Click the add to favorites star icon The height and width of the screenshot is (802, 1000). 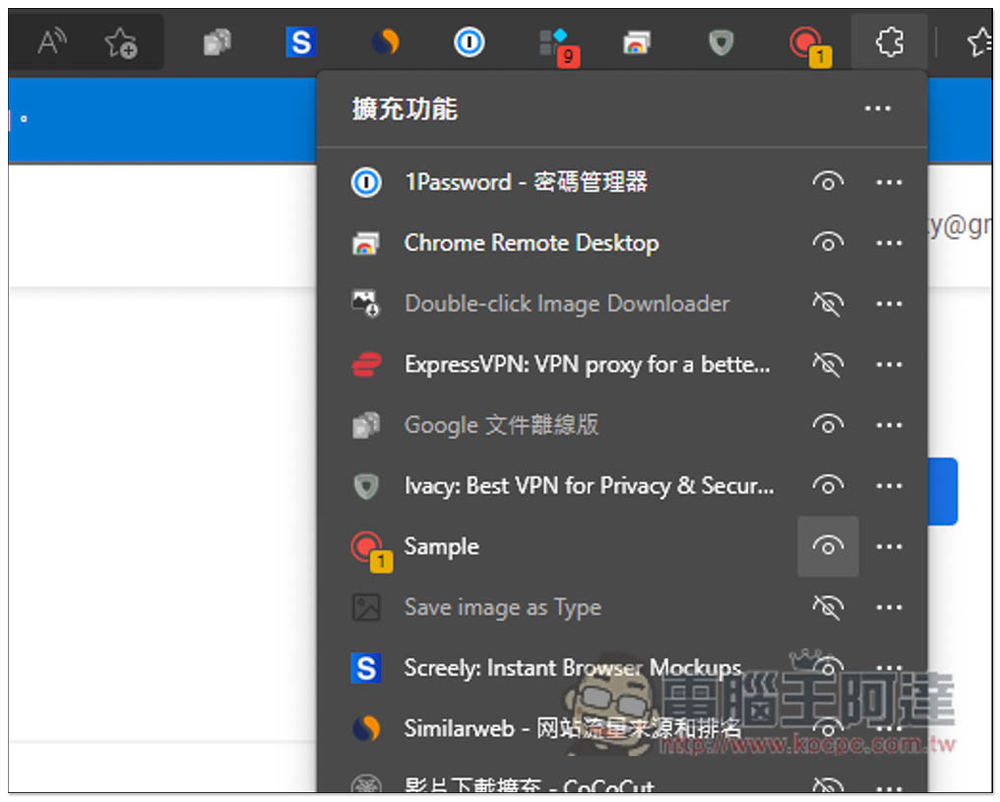pyautogui.click(x=121, y=42)
